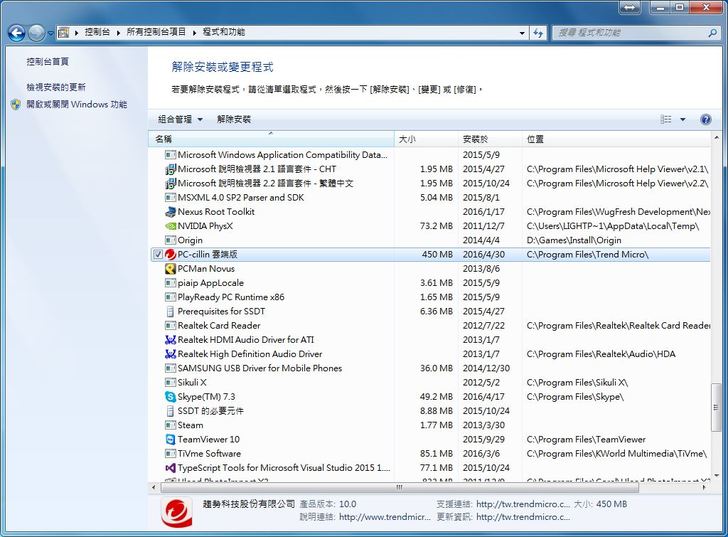
Task: Click the Realtek High Definition Audio icon
Action: tap(170, 354)
